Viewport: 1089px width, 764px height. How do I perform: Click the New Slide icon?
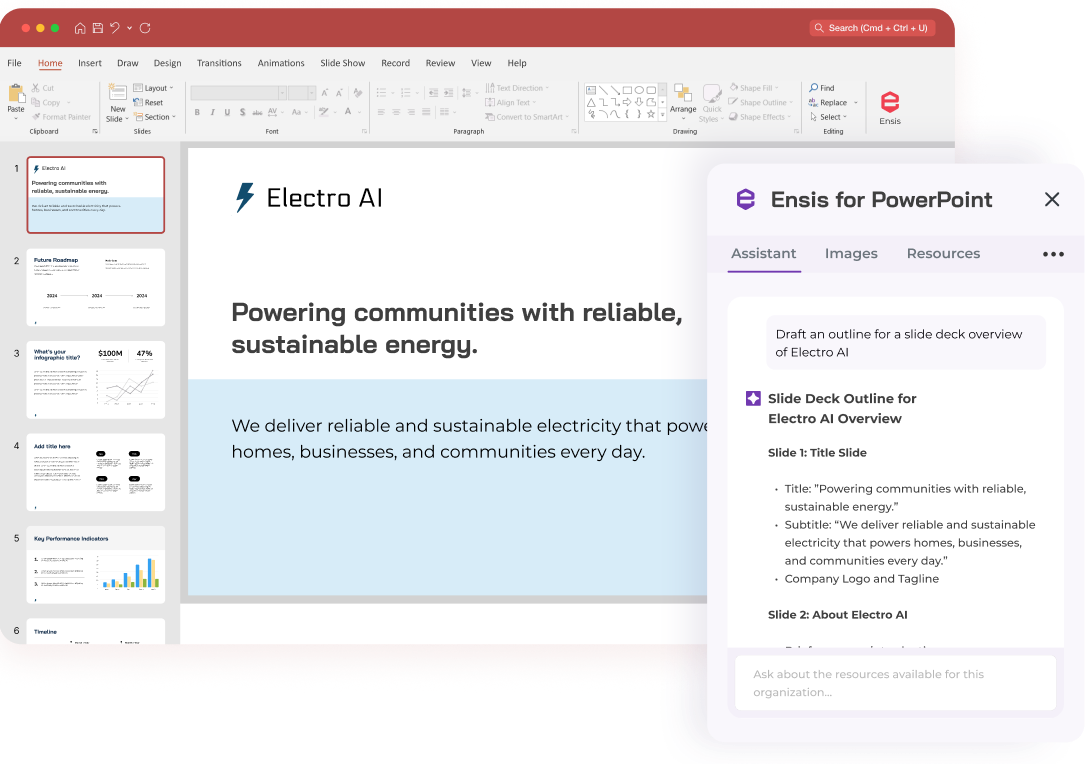(117, 93)
